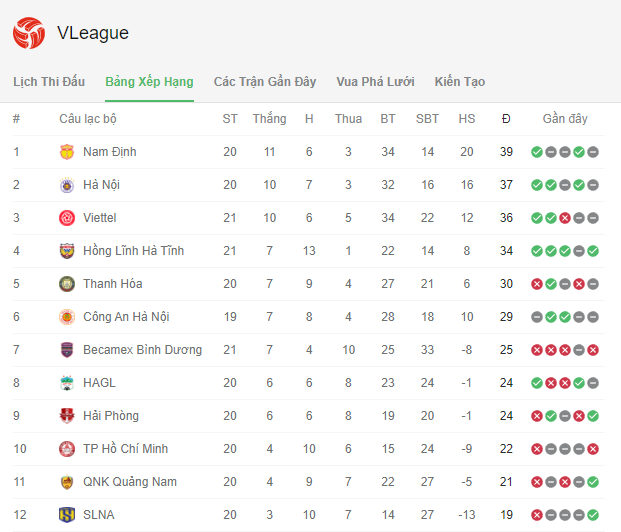Viewport: 621px width, 532px height.
Task: Click the Đ points column header
Action: [506, 119]
